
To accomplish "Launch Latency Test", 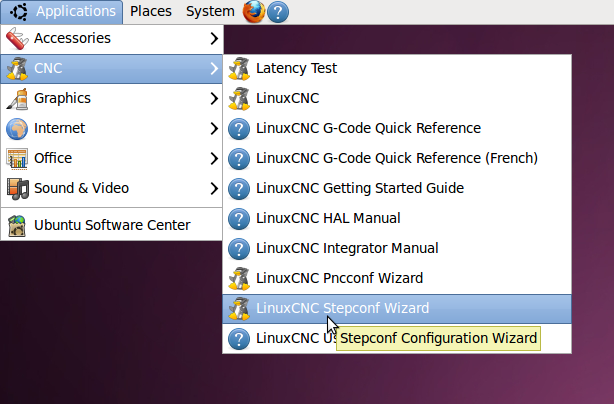I will pos(397,69).
